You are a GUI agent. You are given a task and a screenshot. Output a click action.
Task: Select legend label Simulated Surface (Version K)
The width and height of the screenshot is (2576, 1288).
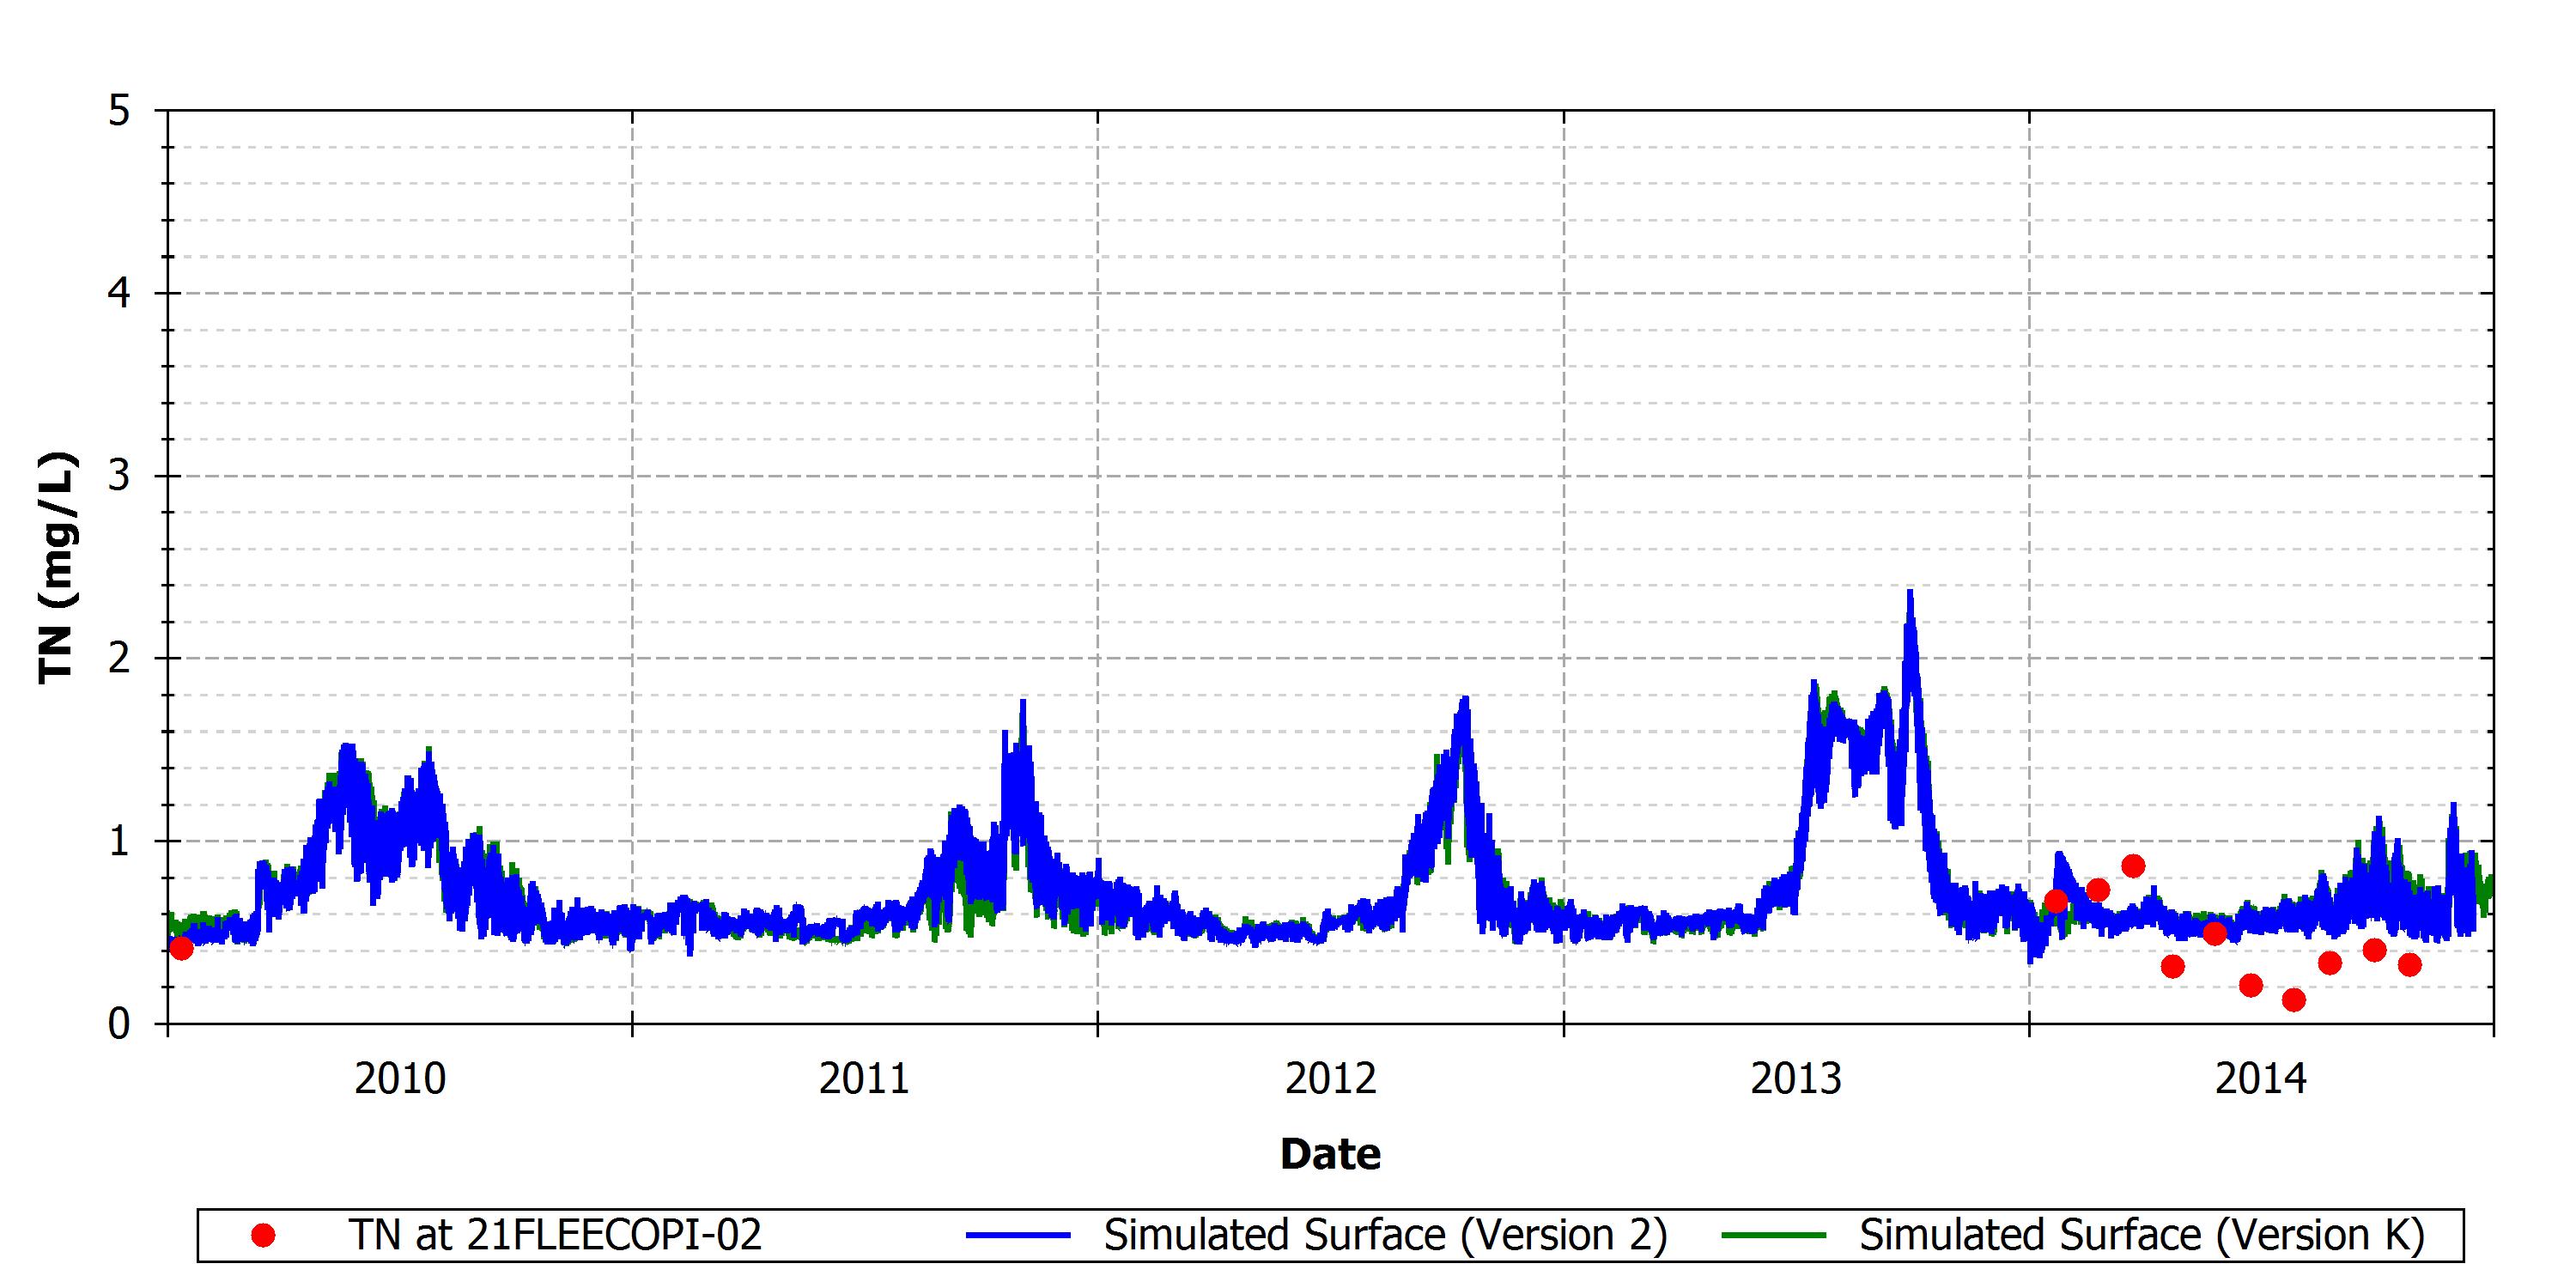tap(2142, 1236)
